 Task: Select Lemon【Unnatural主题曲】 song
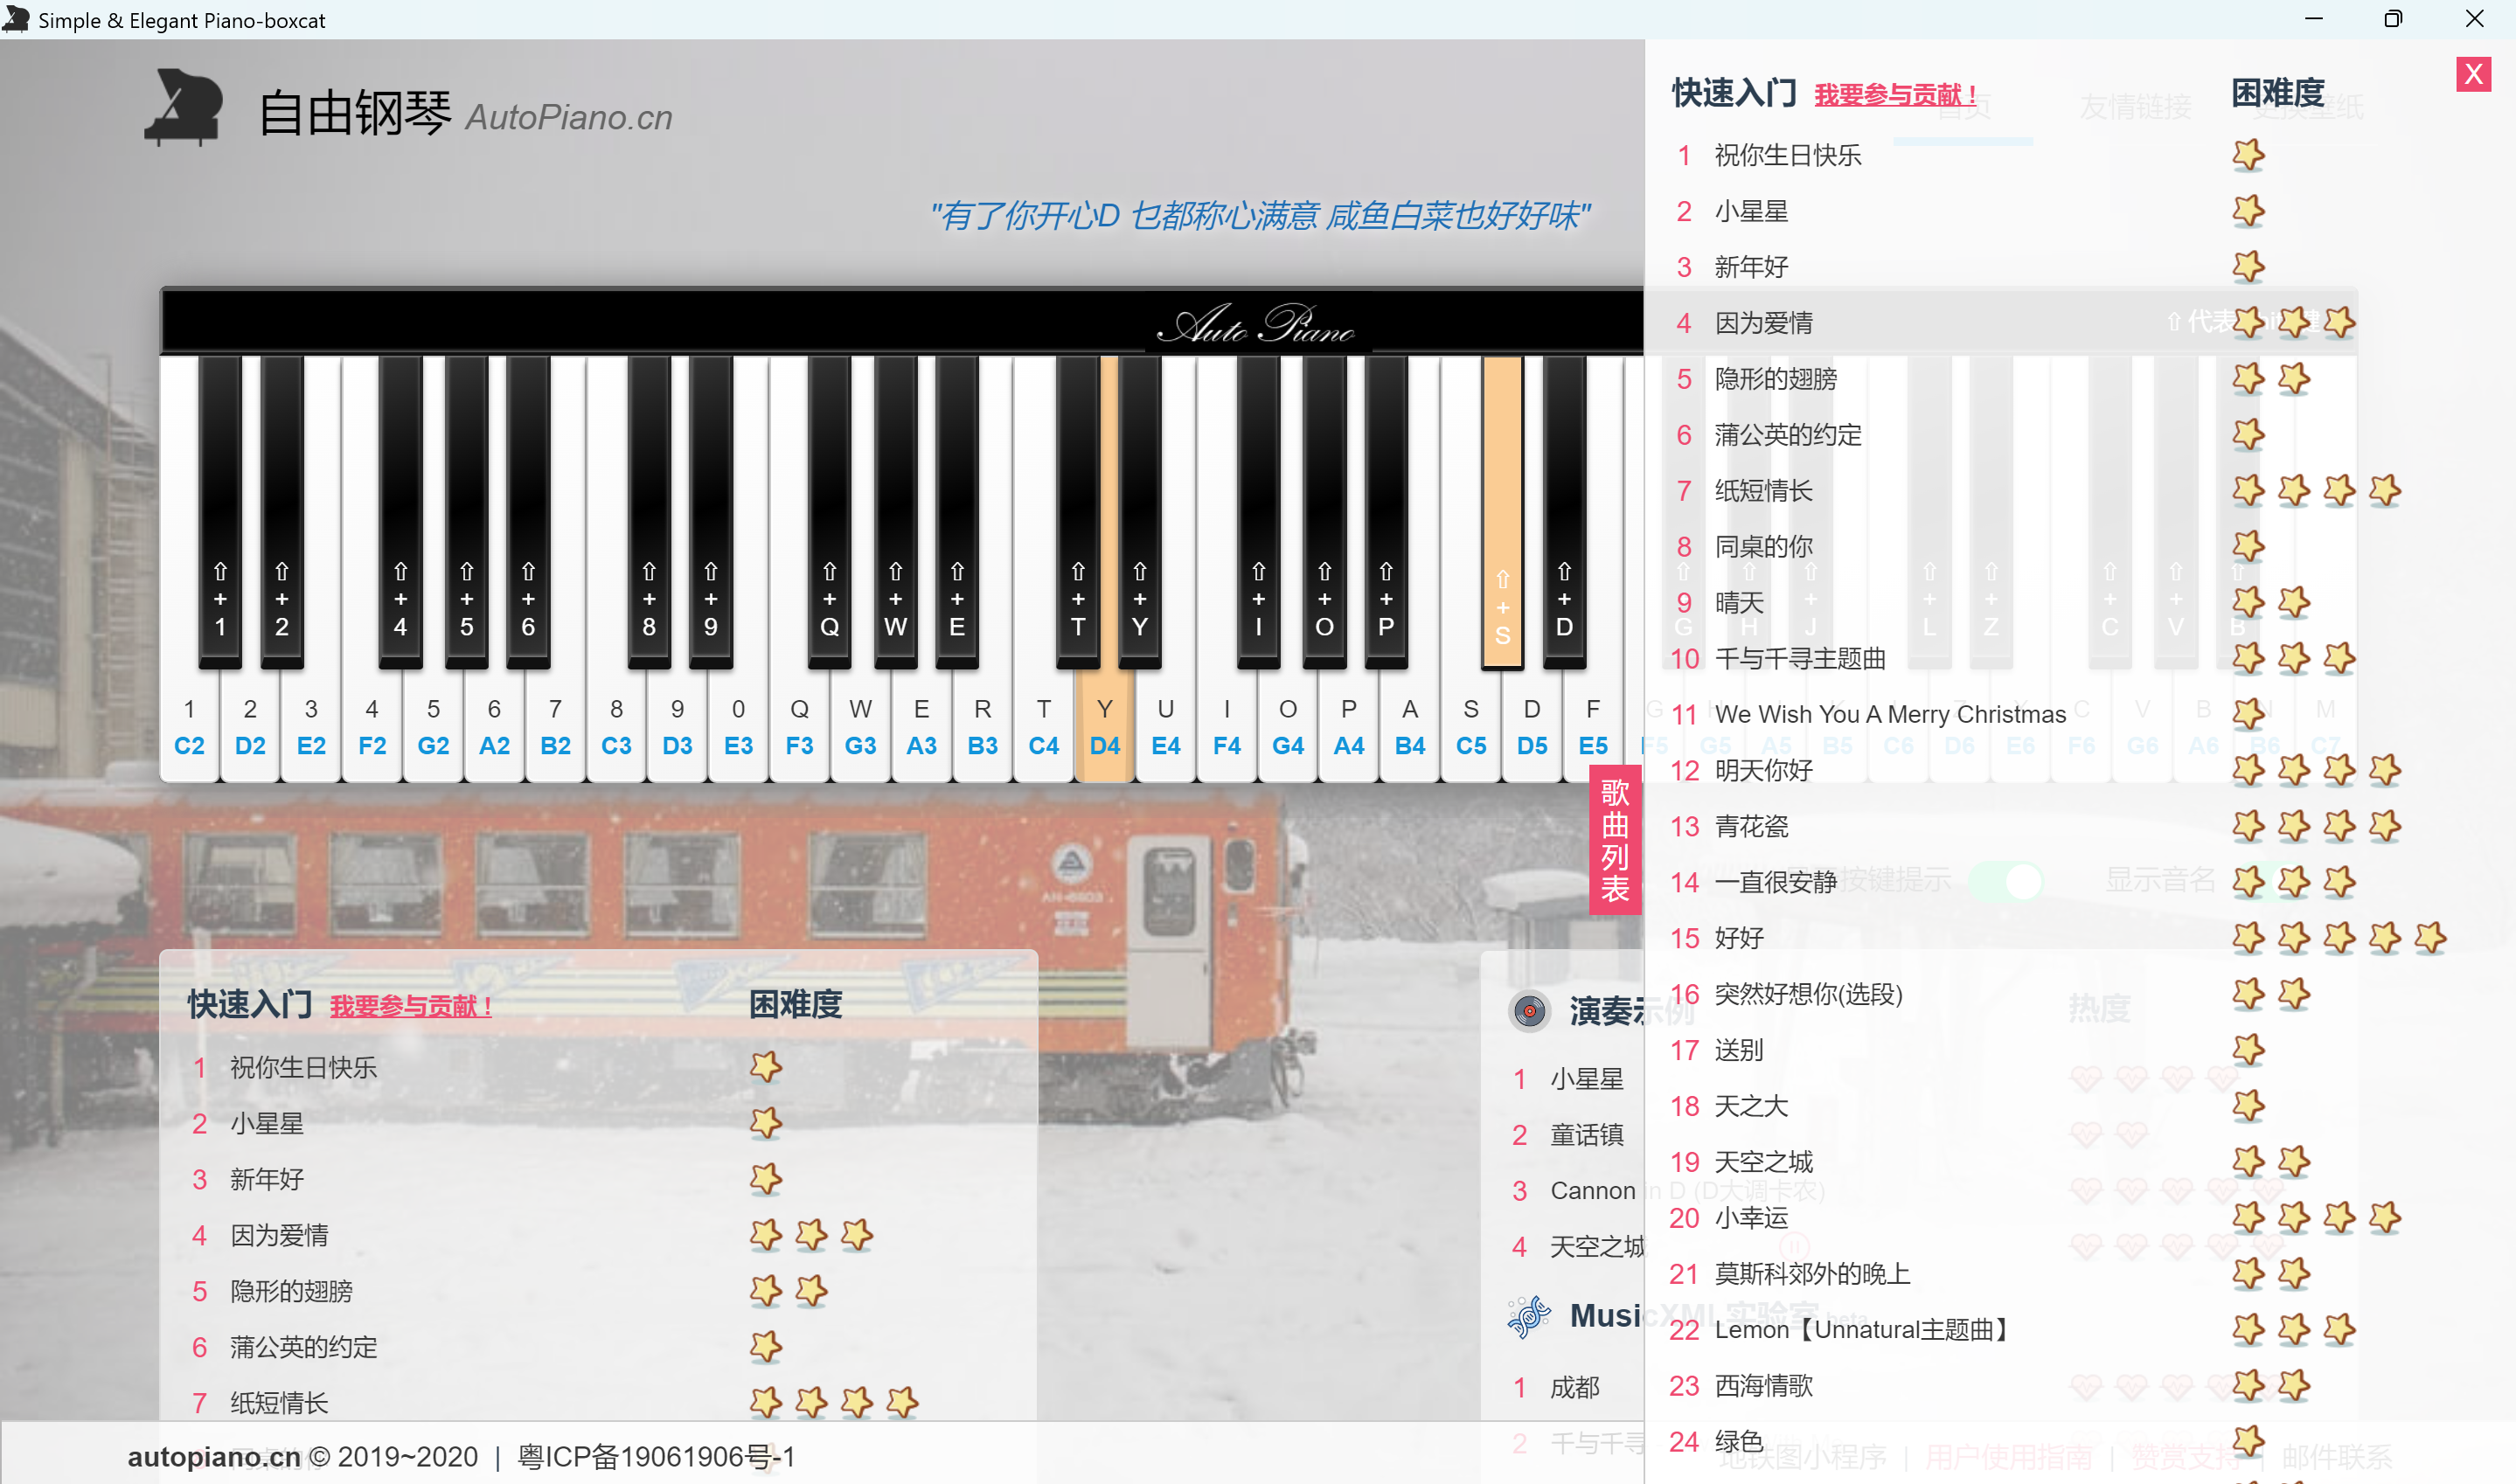point(1864,1330)
